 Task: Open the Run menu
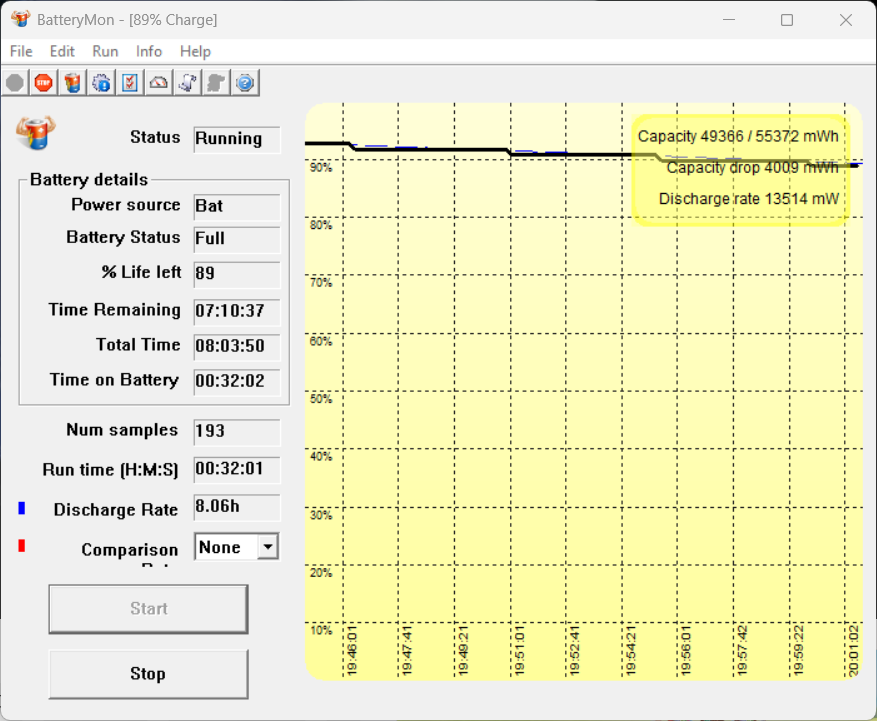(105, 51)
